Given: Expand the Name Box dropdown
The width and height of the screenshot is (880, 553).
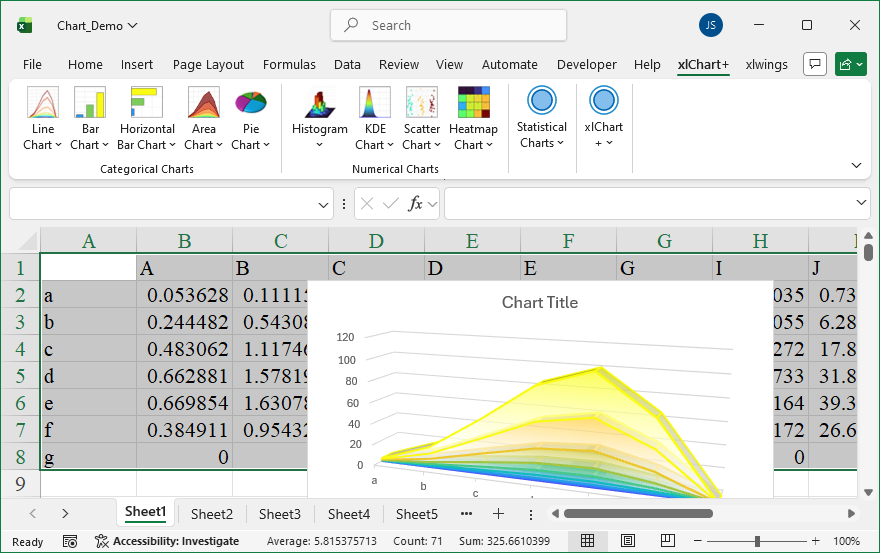Looking at the screenshot, I should coord(324,204).
